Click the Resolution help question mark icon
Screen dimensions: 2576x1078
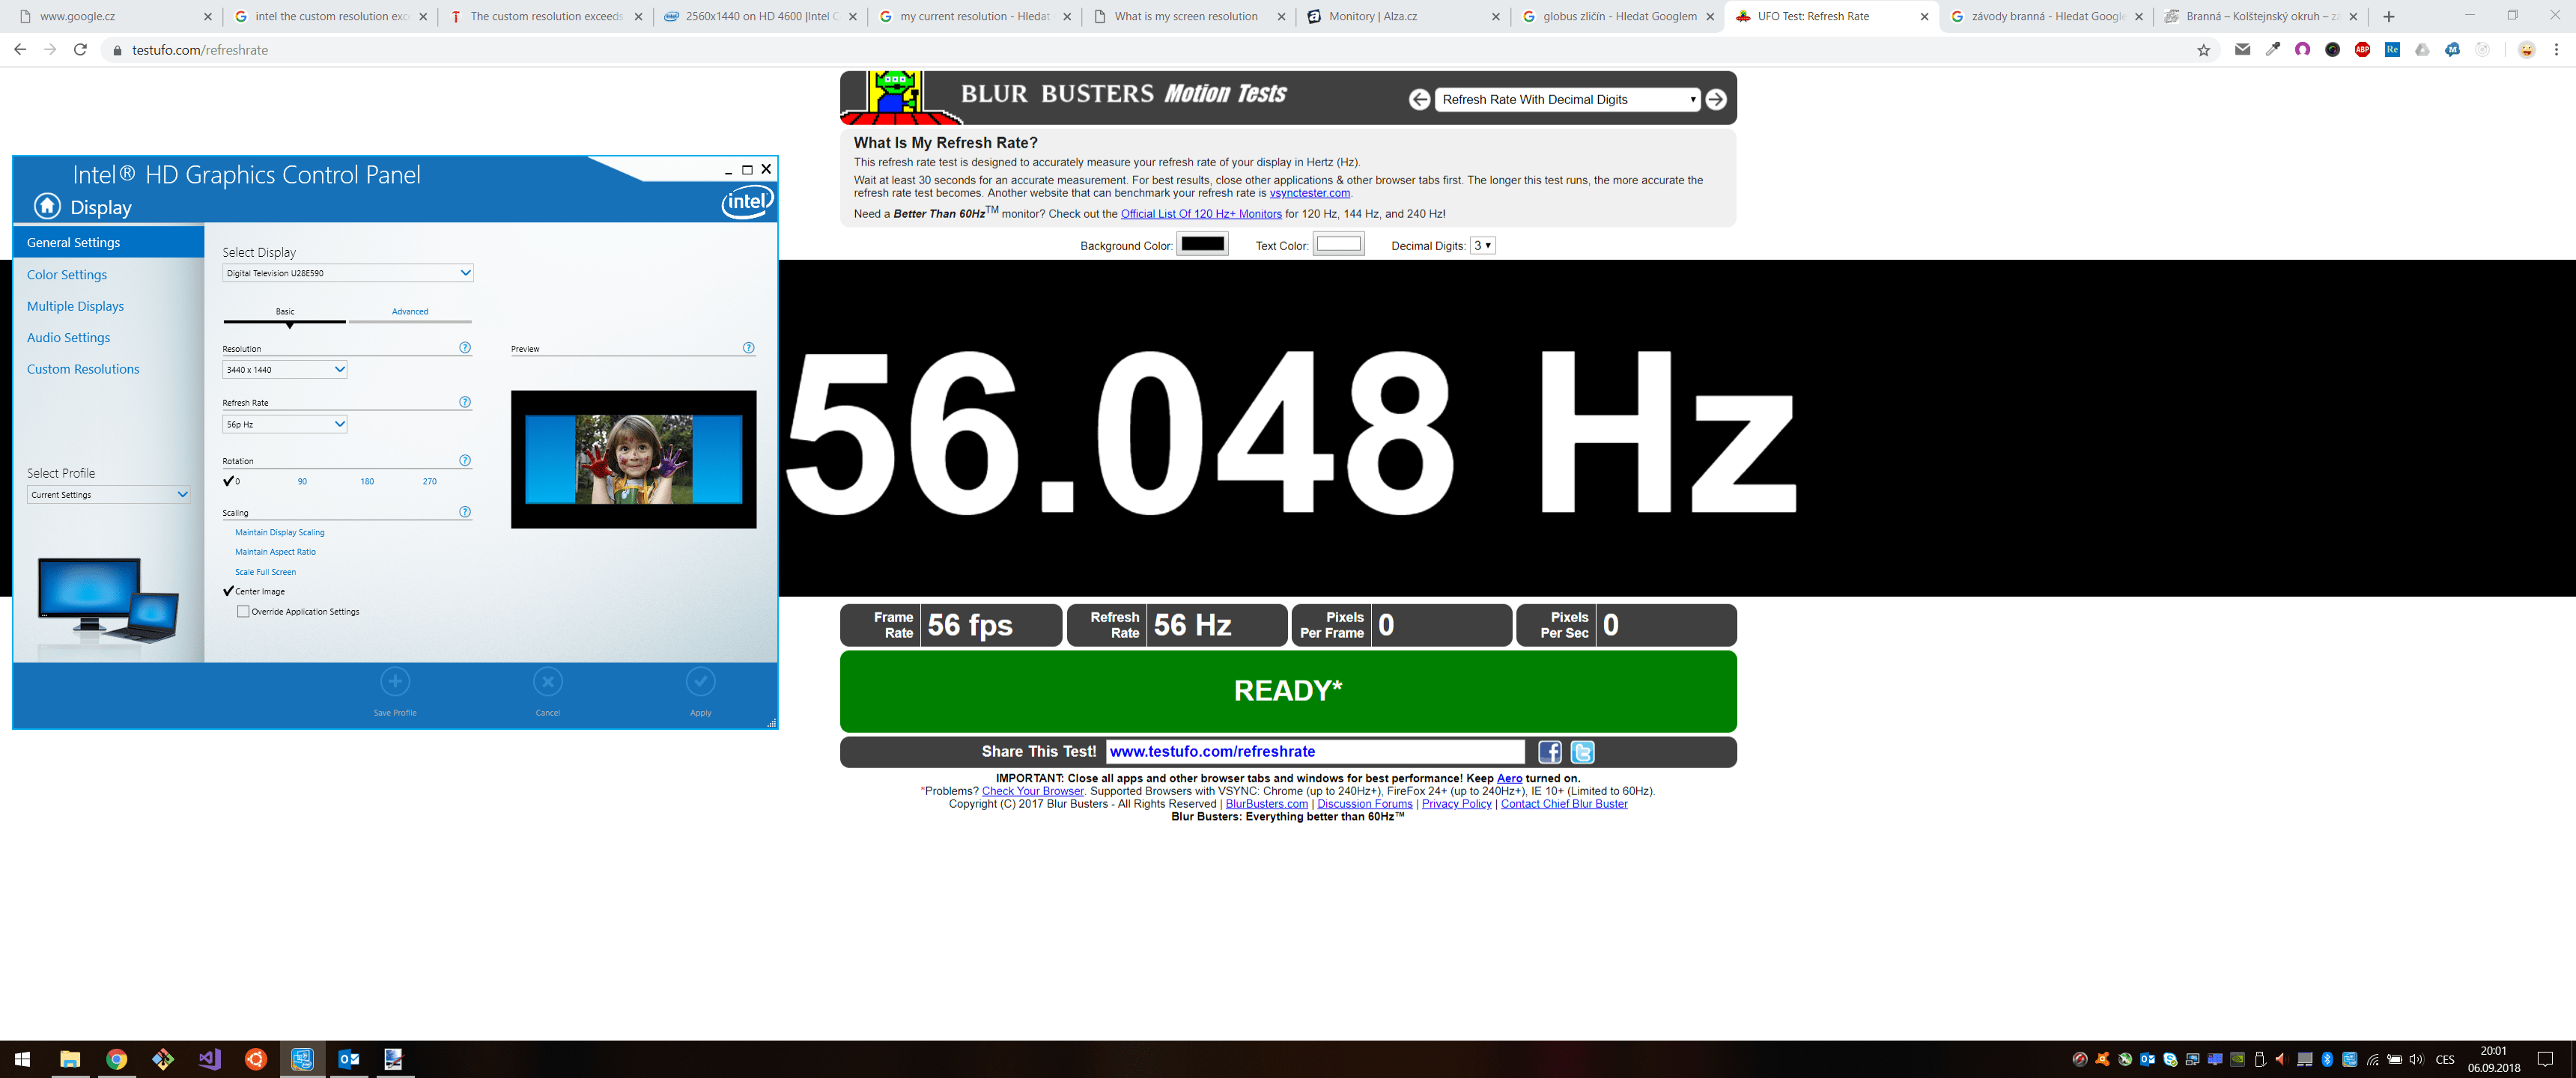click(464, 348)
